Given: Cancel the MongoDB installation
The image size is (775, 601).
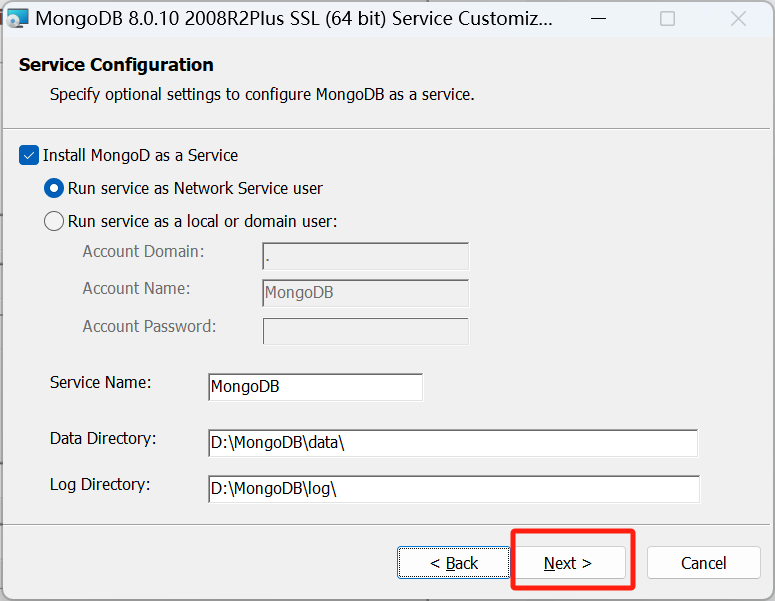Looking at the screenshot, I should coord(703,562).
